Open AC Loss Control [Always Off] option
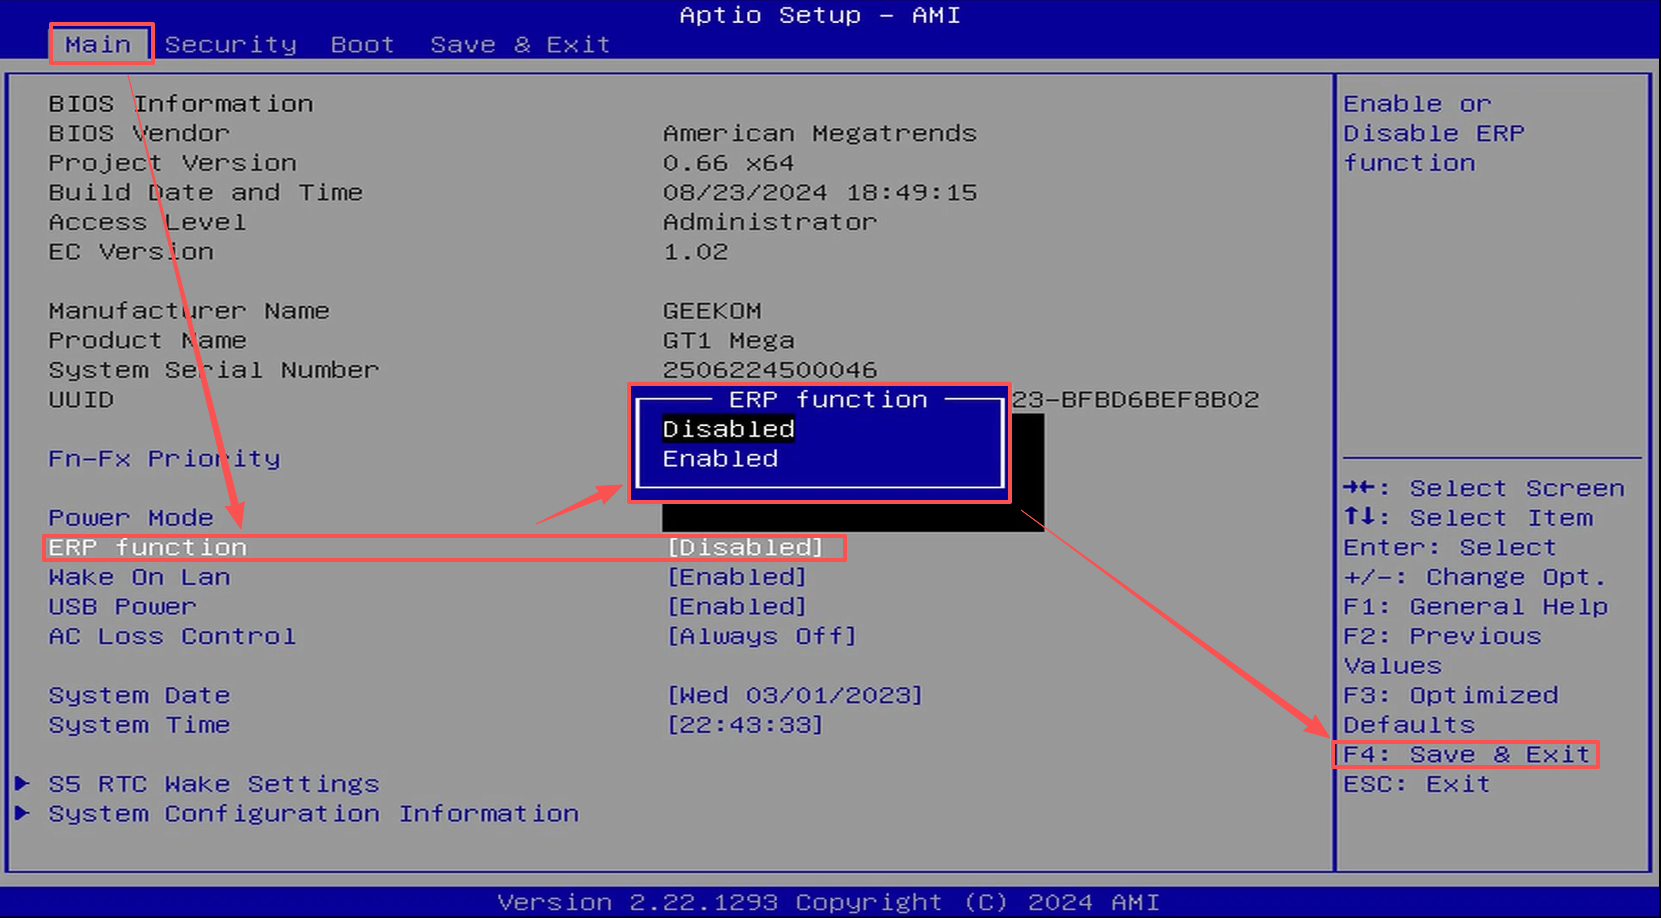The image size is (1661, 918). click(x=761, y=636)
